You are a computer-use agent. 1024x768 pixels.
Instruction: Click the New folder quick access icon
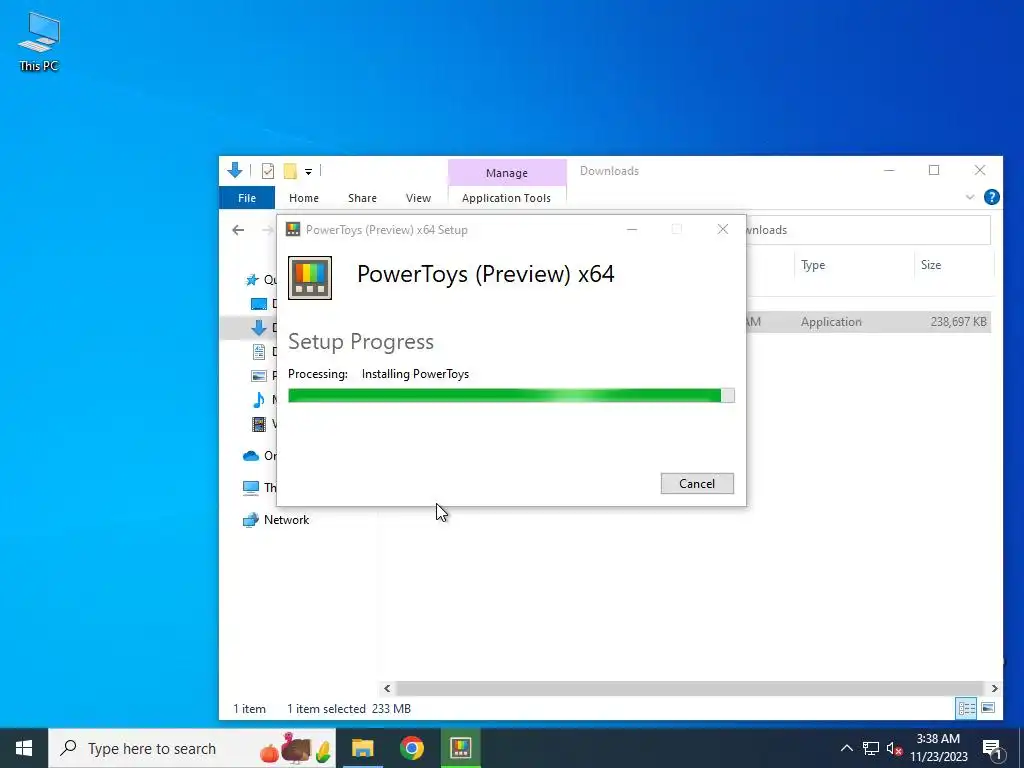point(290,171)
